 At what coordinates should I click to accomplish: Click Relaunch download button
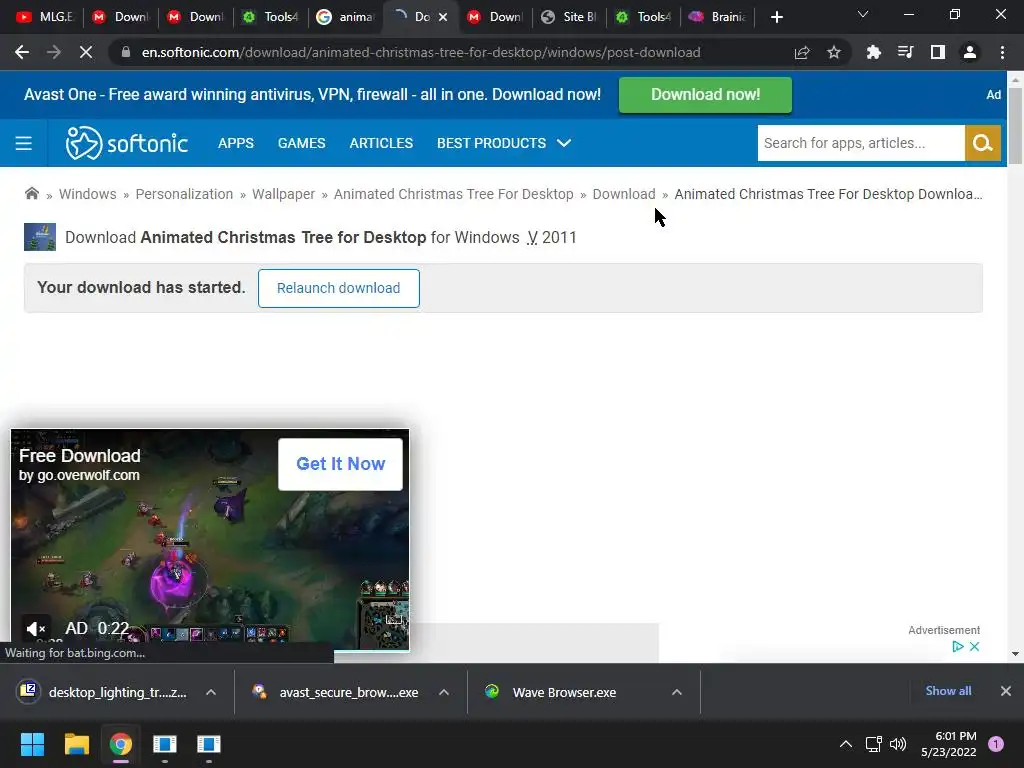(x=338, y=288)
